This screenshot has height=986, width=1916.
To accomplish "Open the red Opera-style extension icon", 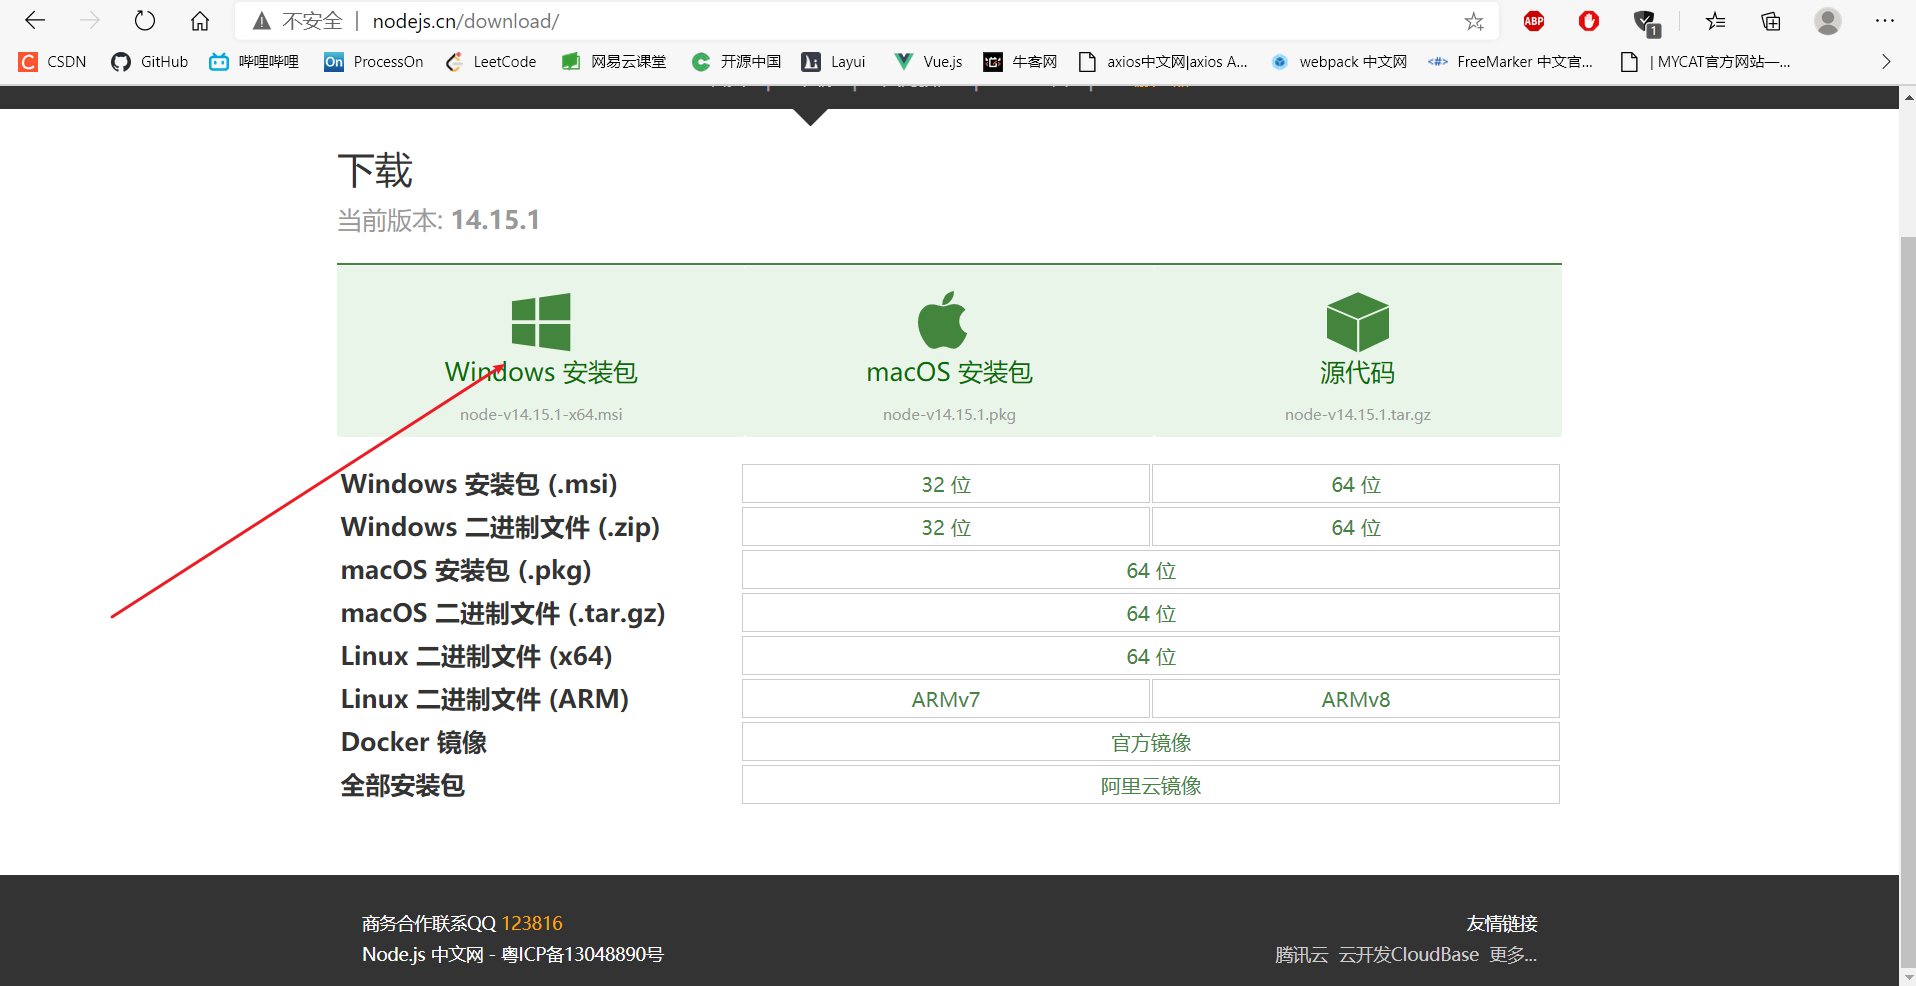I will tap(1589, 21).
